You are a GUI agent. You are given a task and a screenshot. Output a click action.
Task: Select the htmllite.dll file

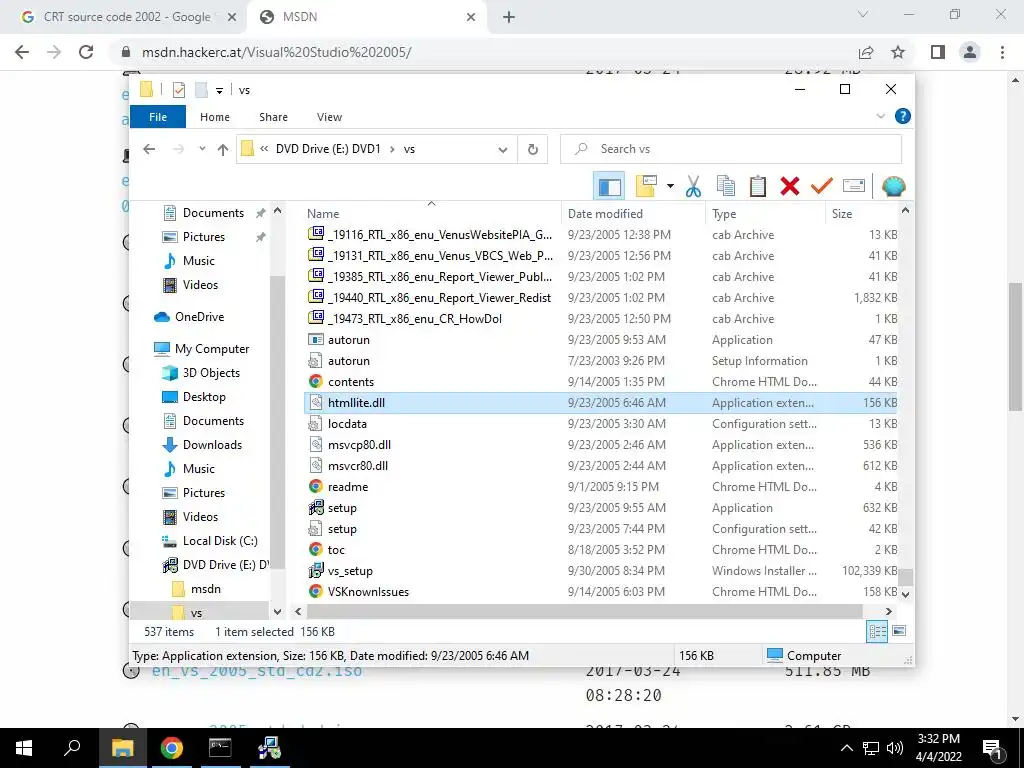601,403
